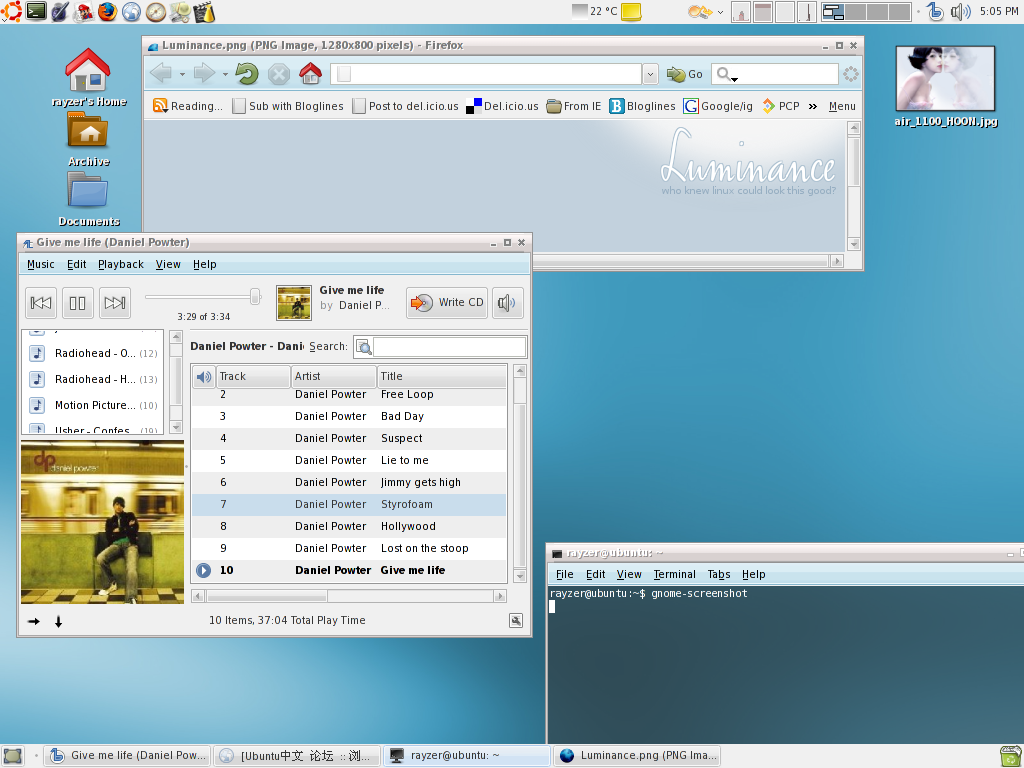Open the Del.icio.us bookmark
The width and height of the screenshot is (1024, 768).
tap(502, 106)
